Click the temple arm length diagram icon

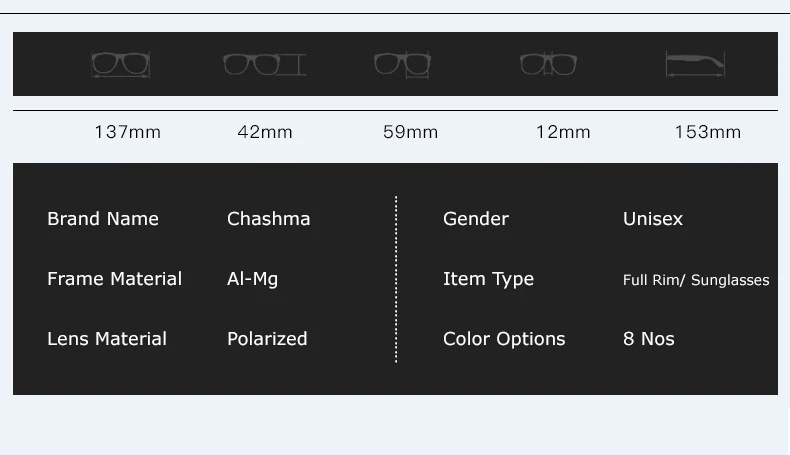(x=695, y=65)
